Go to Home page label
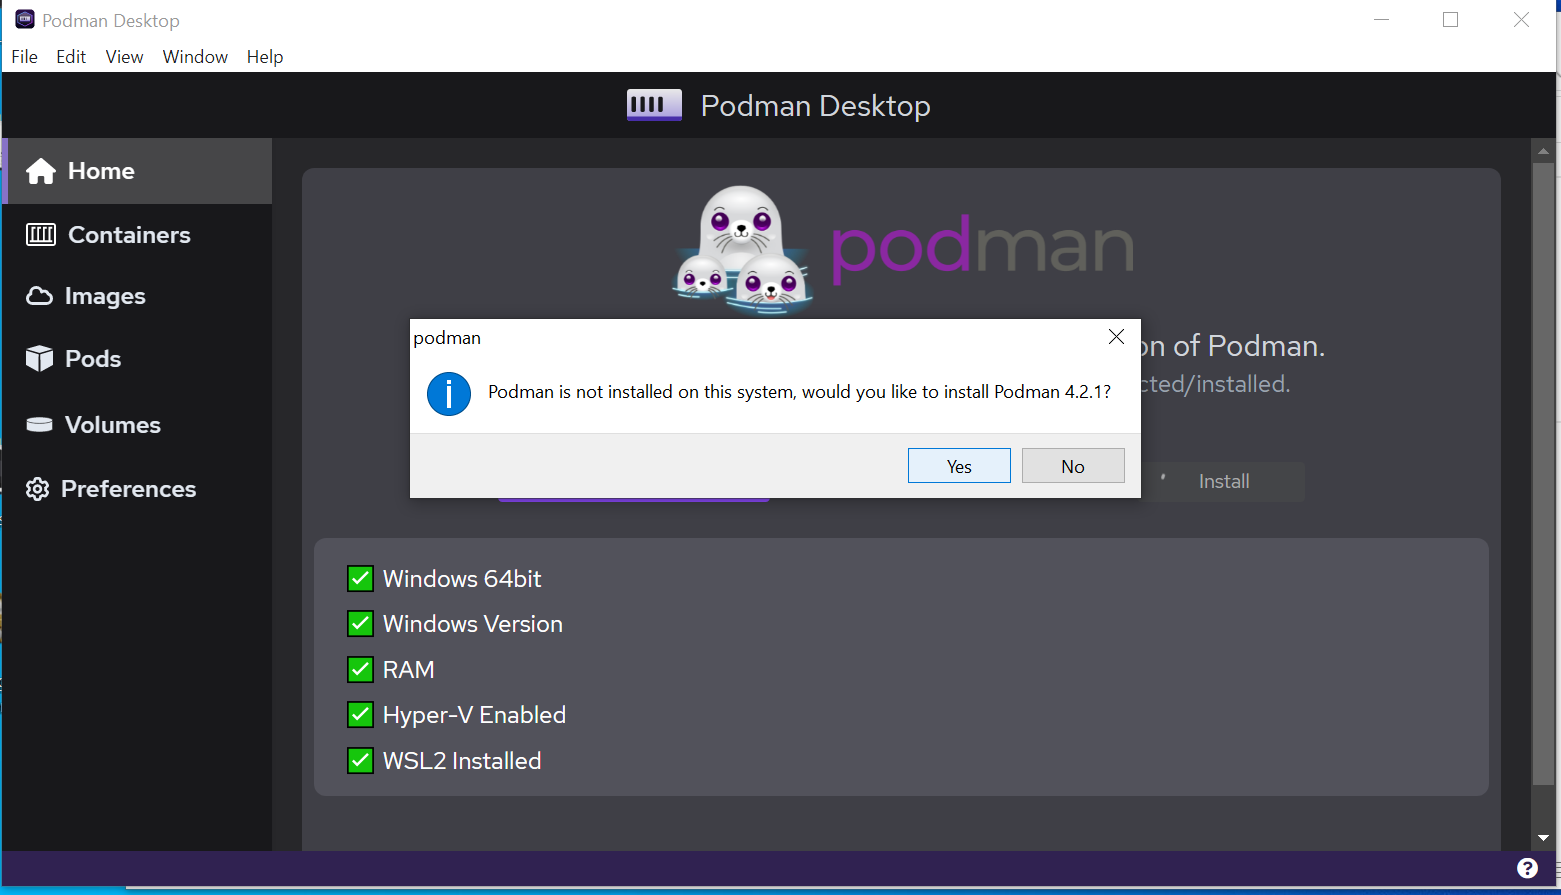 coord(101,171)
